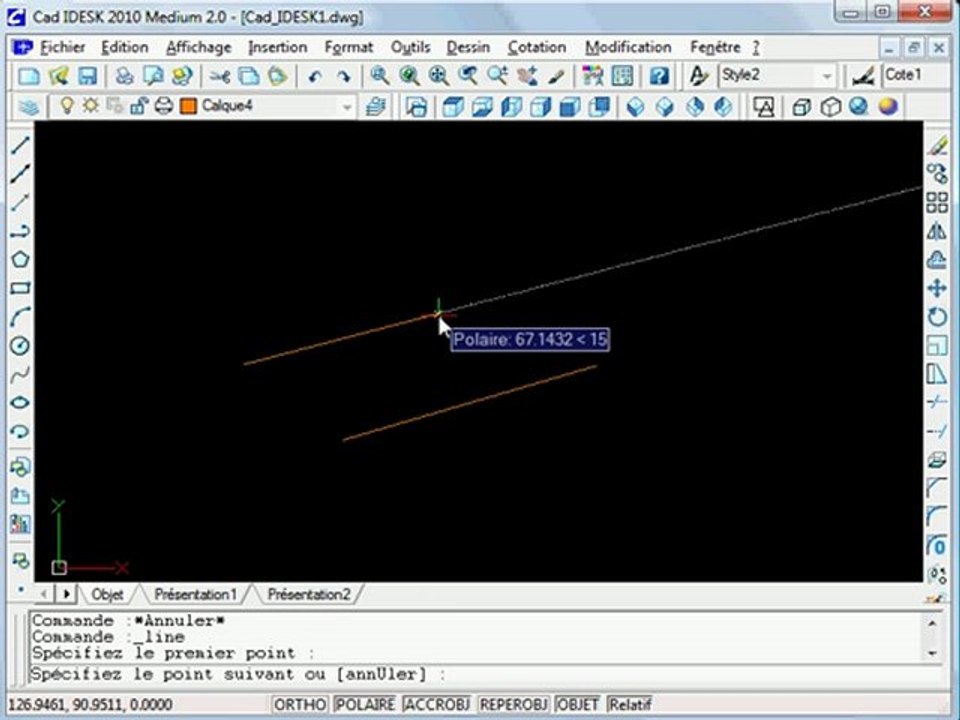Viewport: 960px width, 720px height.
Task: Click the Mirror tool in right toolbar
Action: coord(937,231)
